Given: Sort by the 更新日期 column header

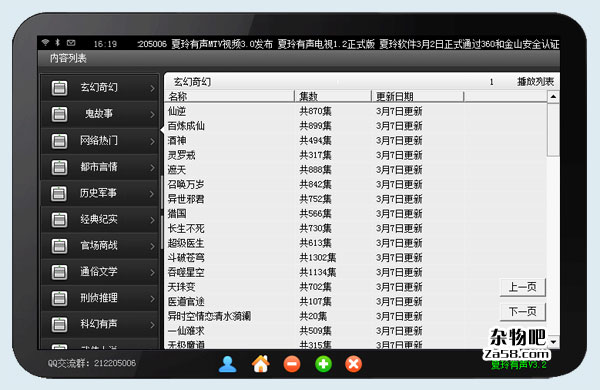Looking at the screenshot, I should pos(418,96).
